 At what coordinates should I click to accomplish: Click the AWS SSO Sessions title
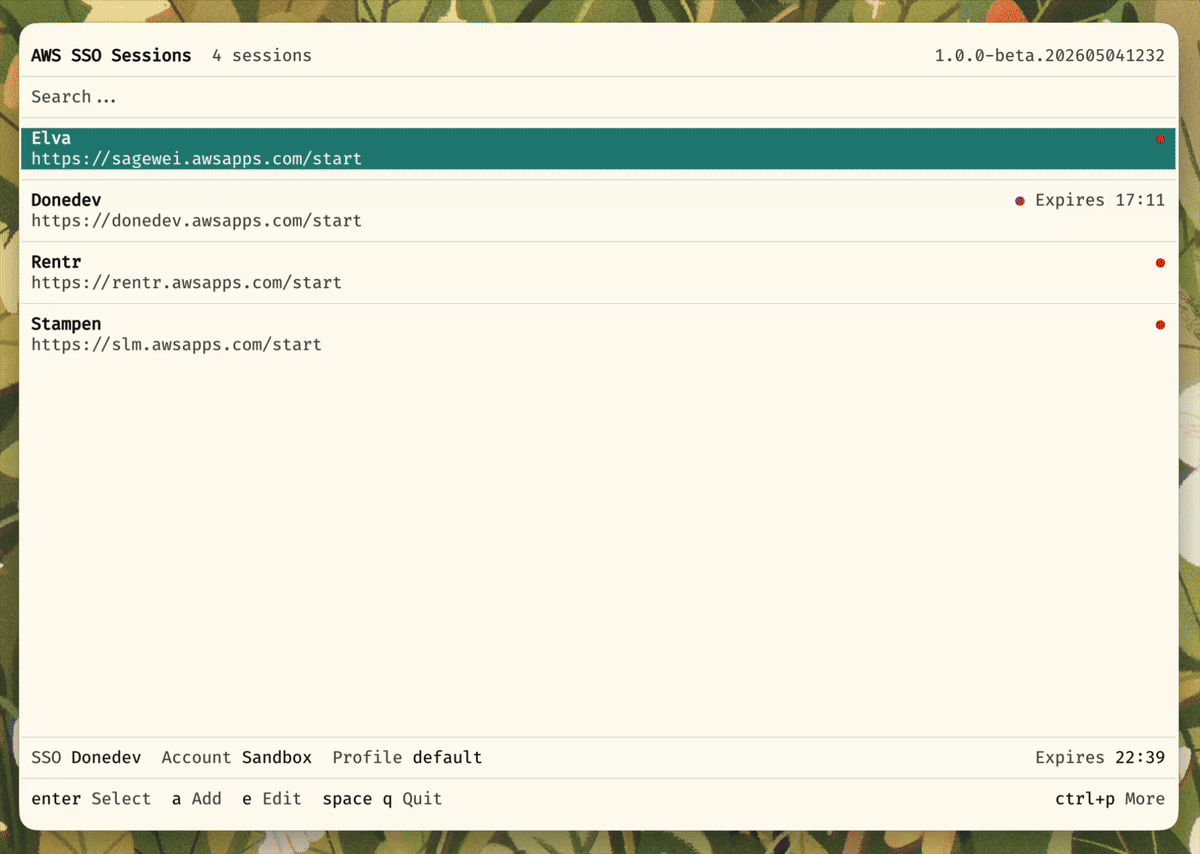[x=111, y=56]
